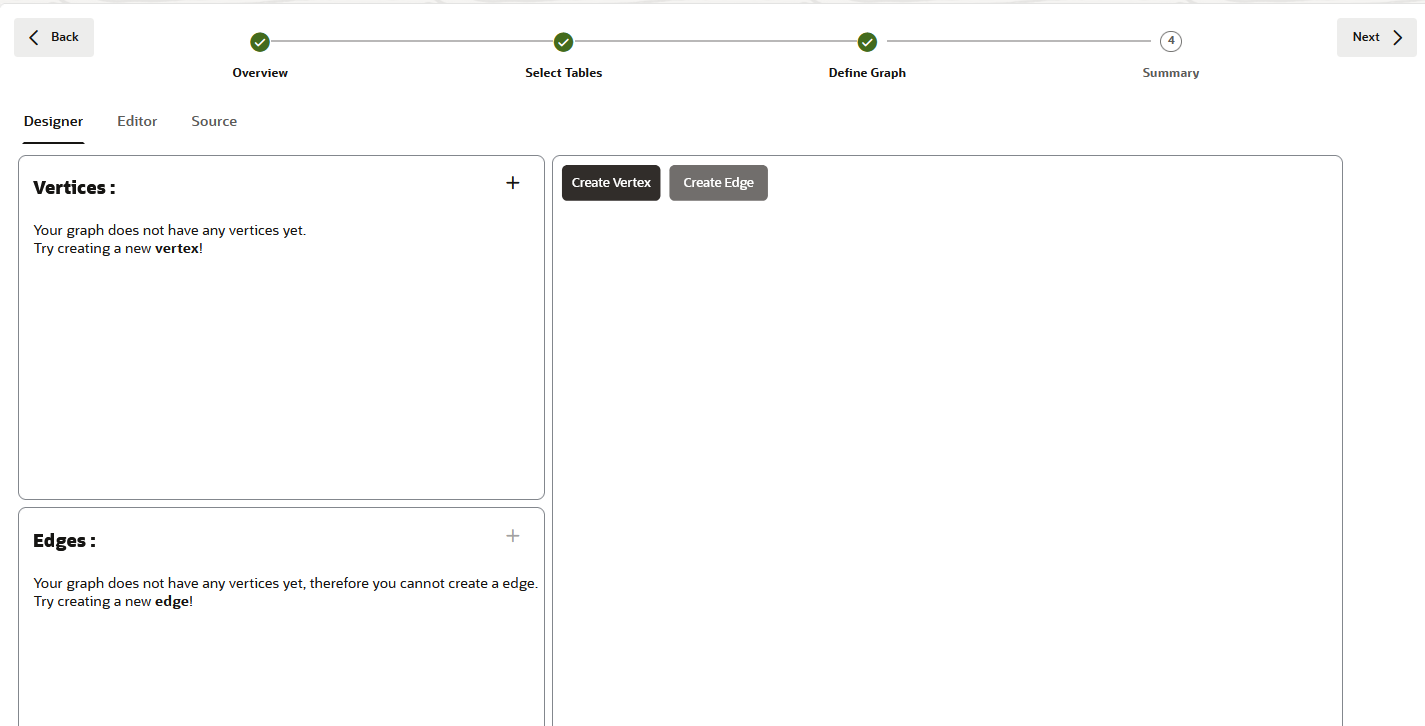Open the Summary step
Screen dimensions: 1425x726
click(1170, 72)
